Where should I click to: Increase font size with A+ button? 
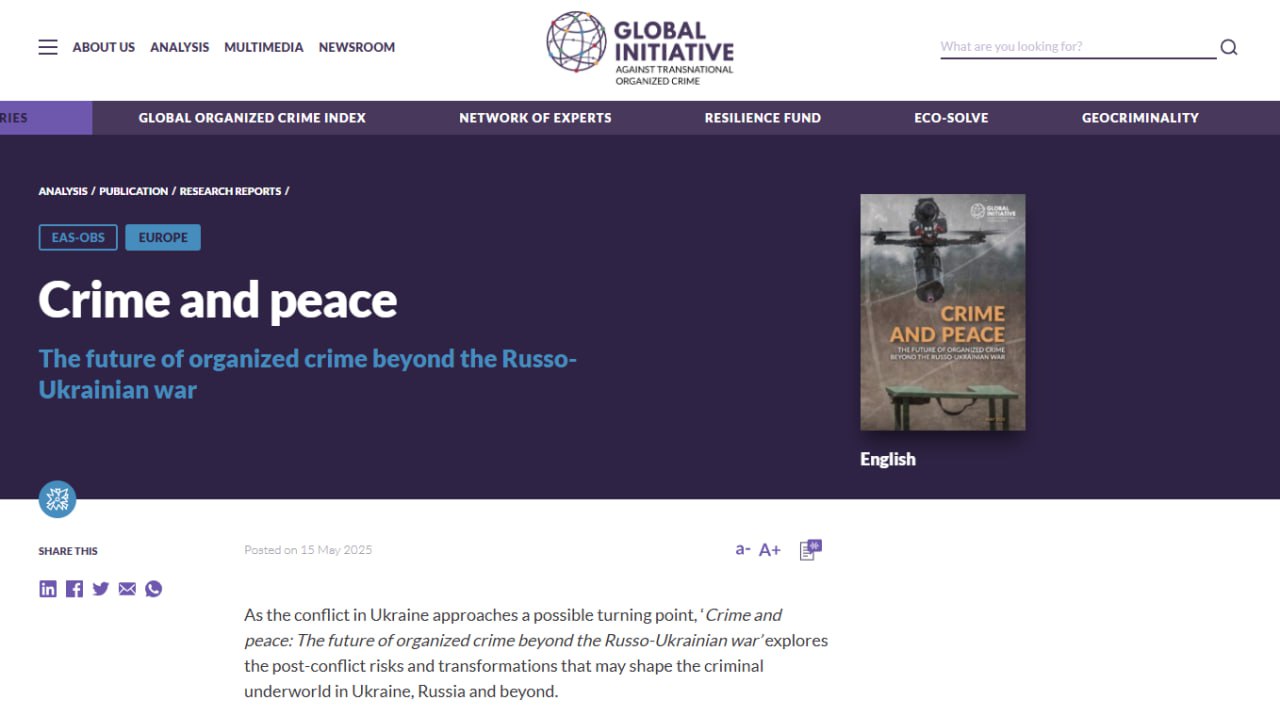point(770,550)
